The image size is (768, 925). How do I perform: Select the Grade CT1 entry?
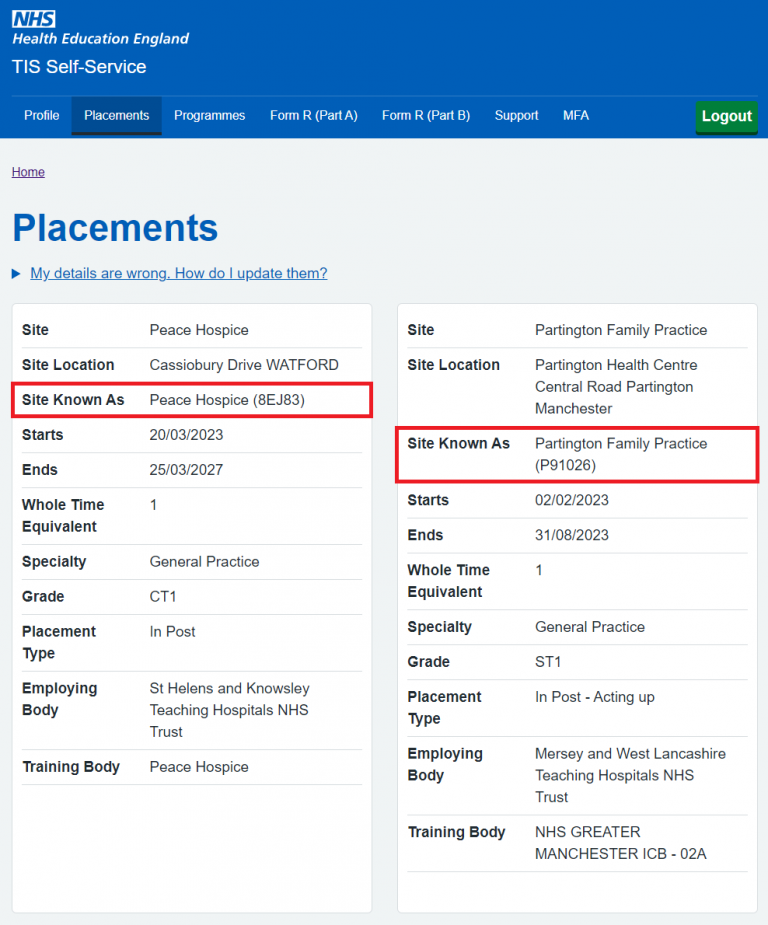[x=162, y=596]
